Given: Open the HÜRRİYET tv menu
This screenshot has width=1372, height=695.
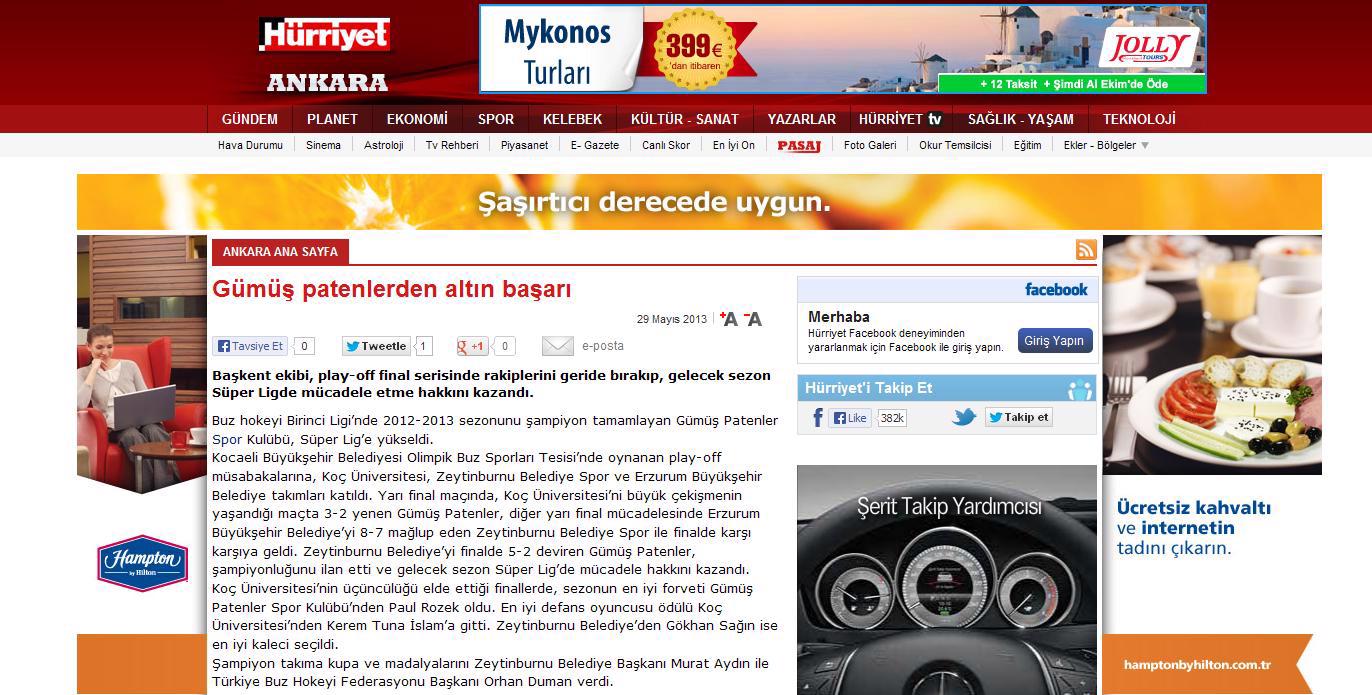Looking at the screenshot, I should (901, 119).
